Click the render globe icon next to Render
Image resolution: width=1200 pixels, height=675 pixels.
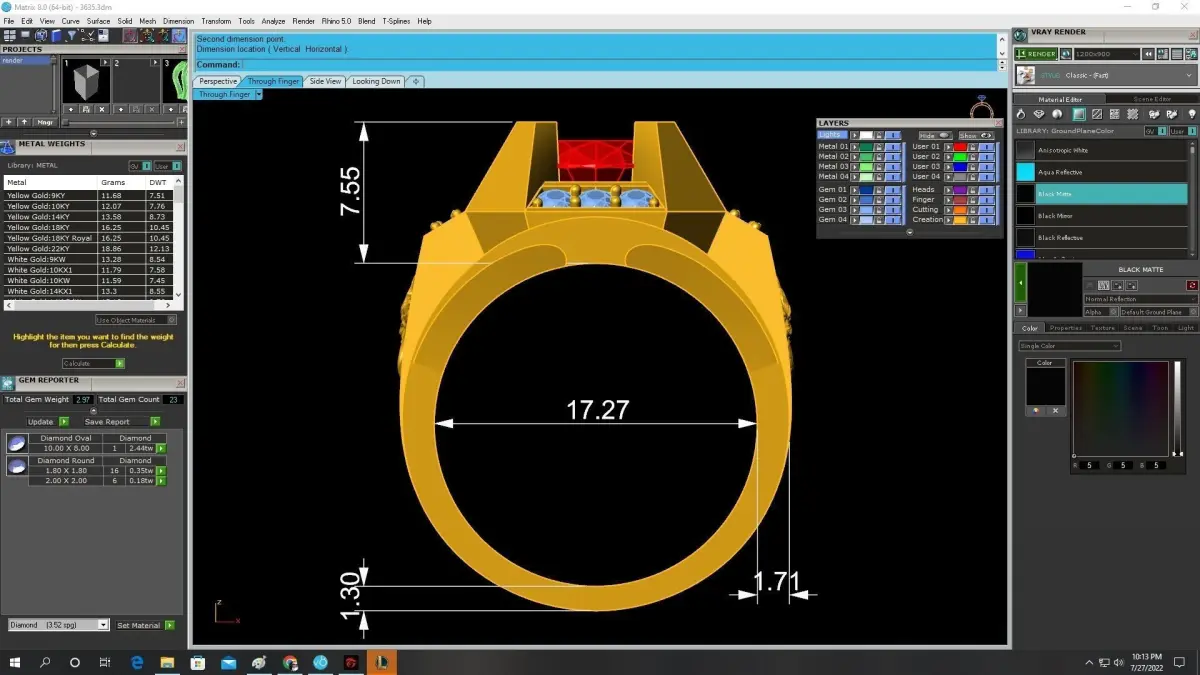(1066, 54)
